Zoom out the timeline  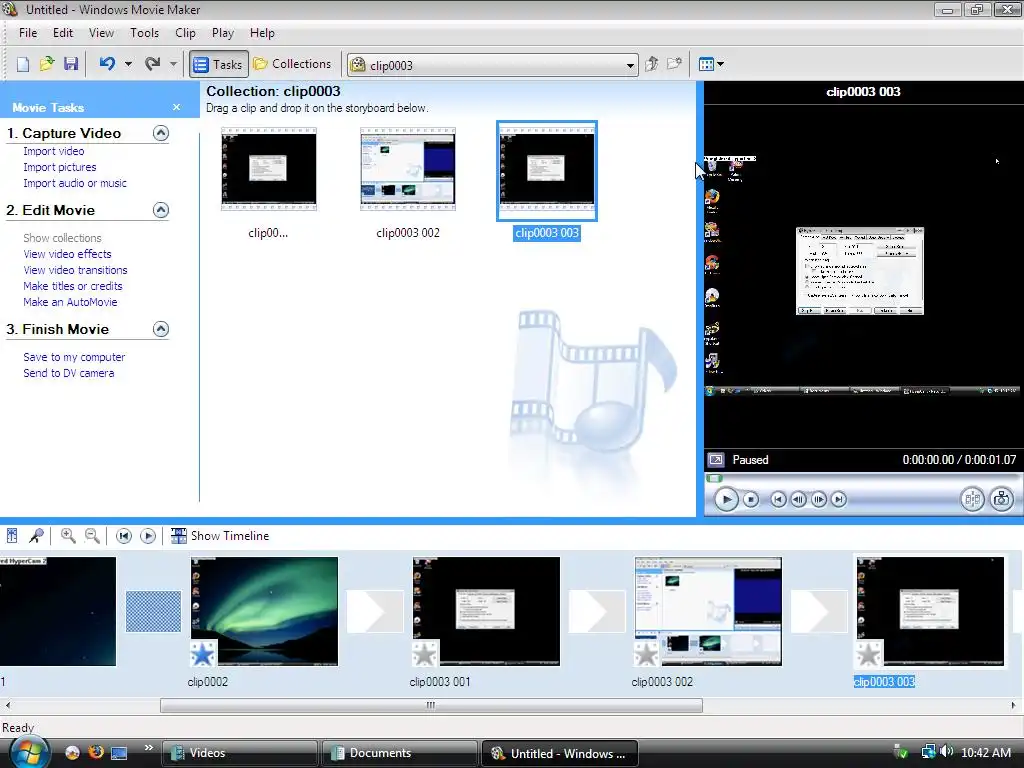click(x=93, y=536)
